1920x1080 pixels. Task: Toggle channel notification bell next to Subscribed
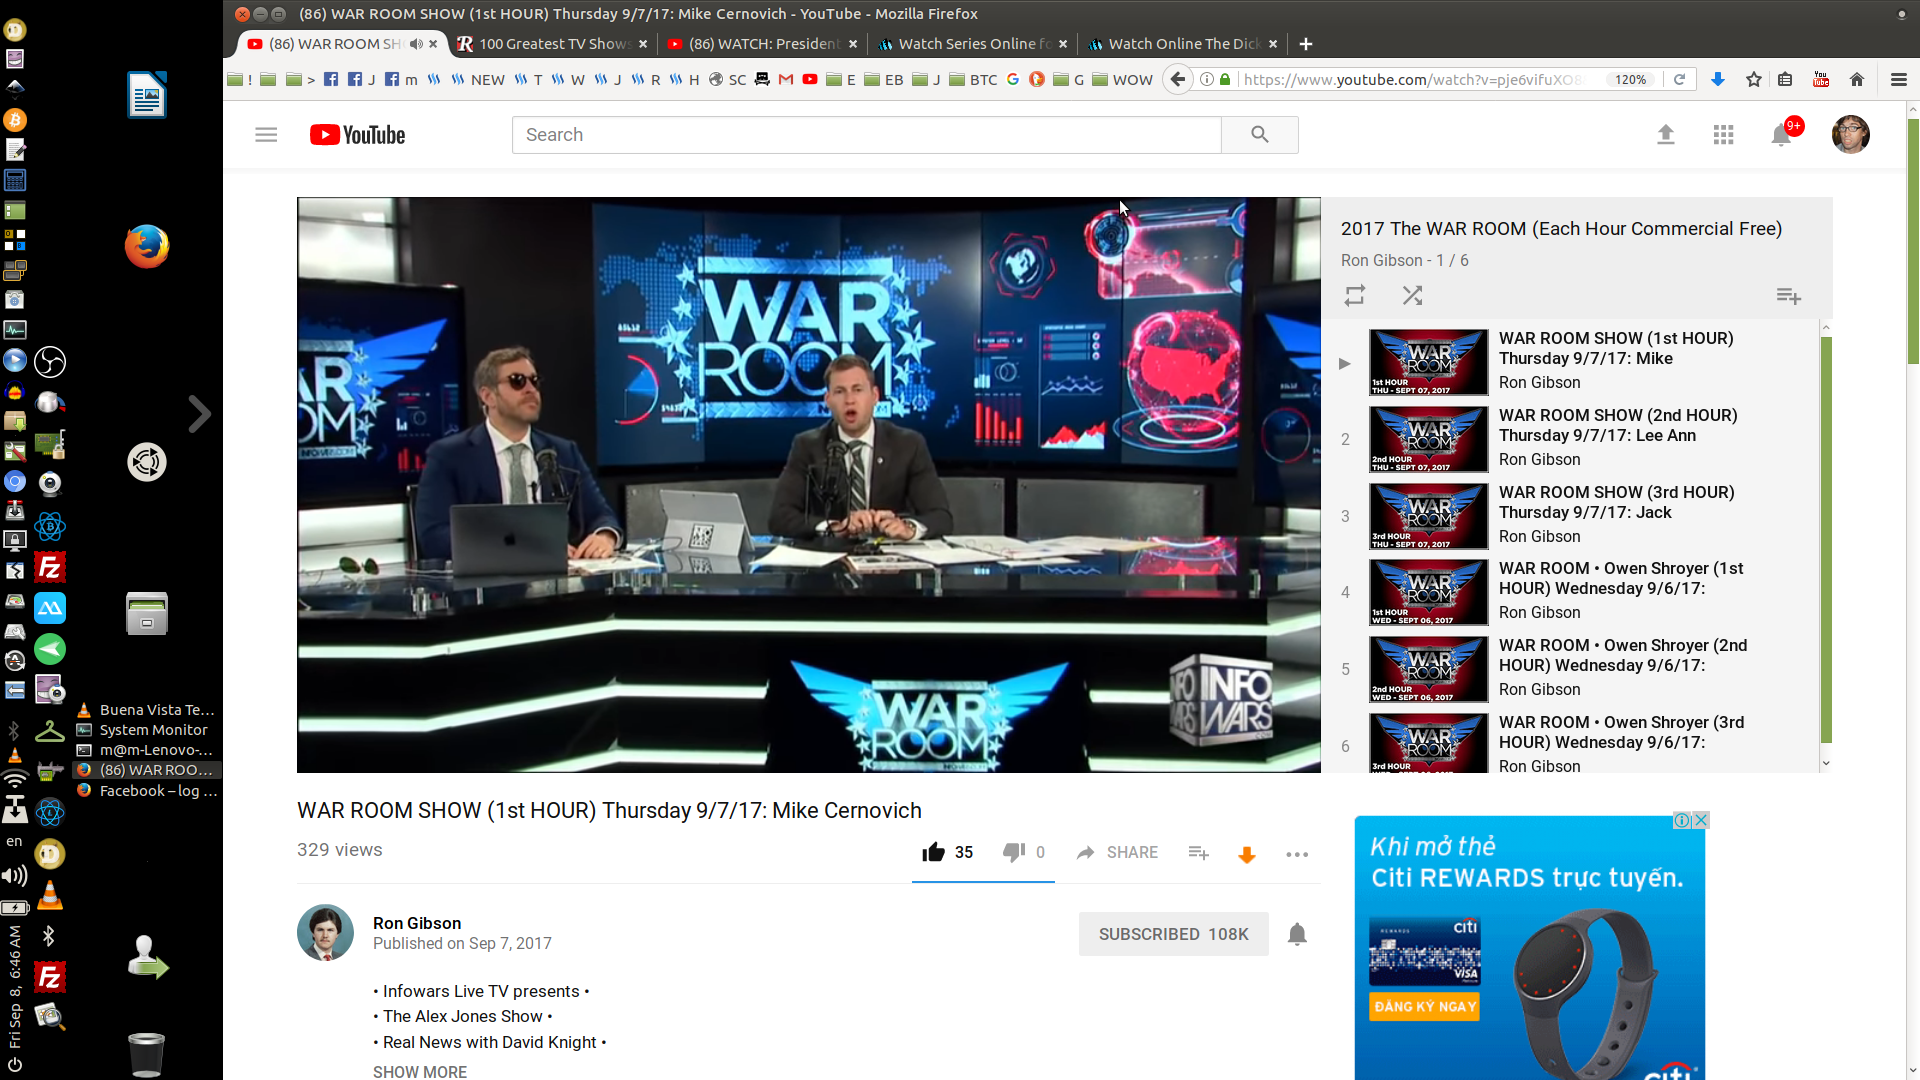[x=1297, y=934]
